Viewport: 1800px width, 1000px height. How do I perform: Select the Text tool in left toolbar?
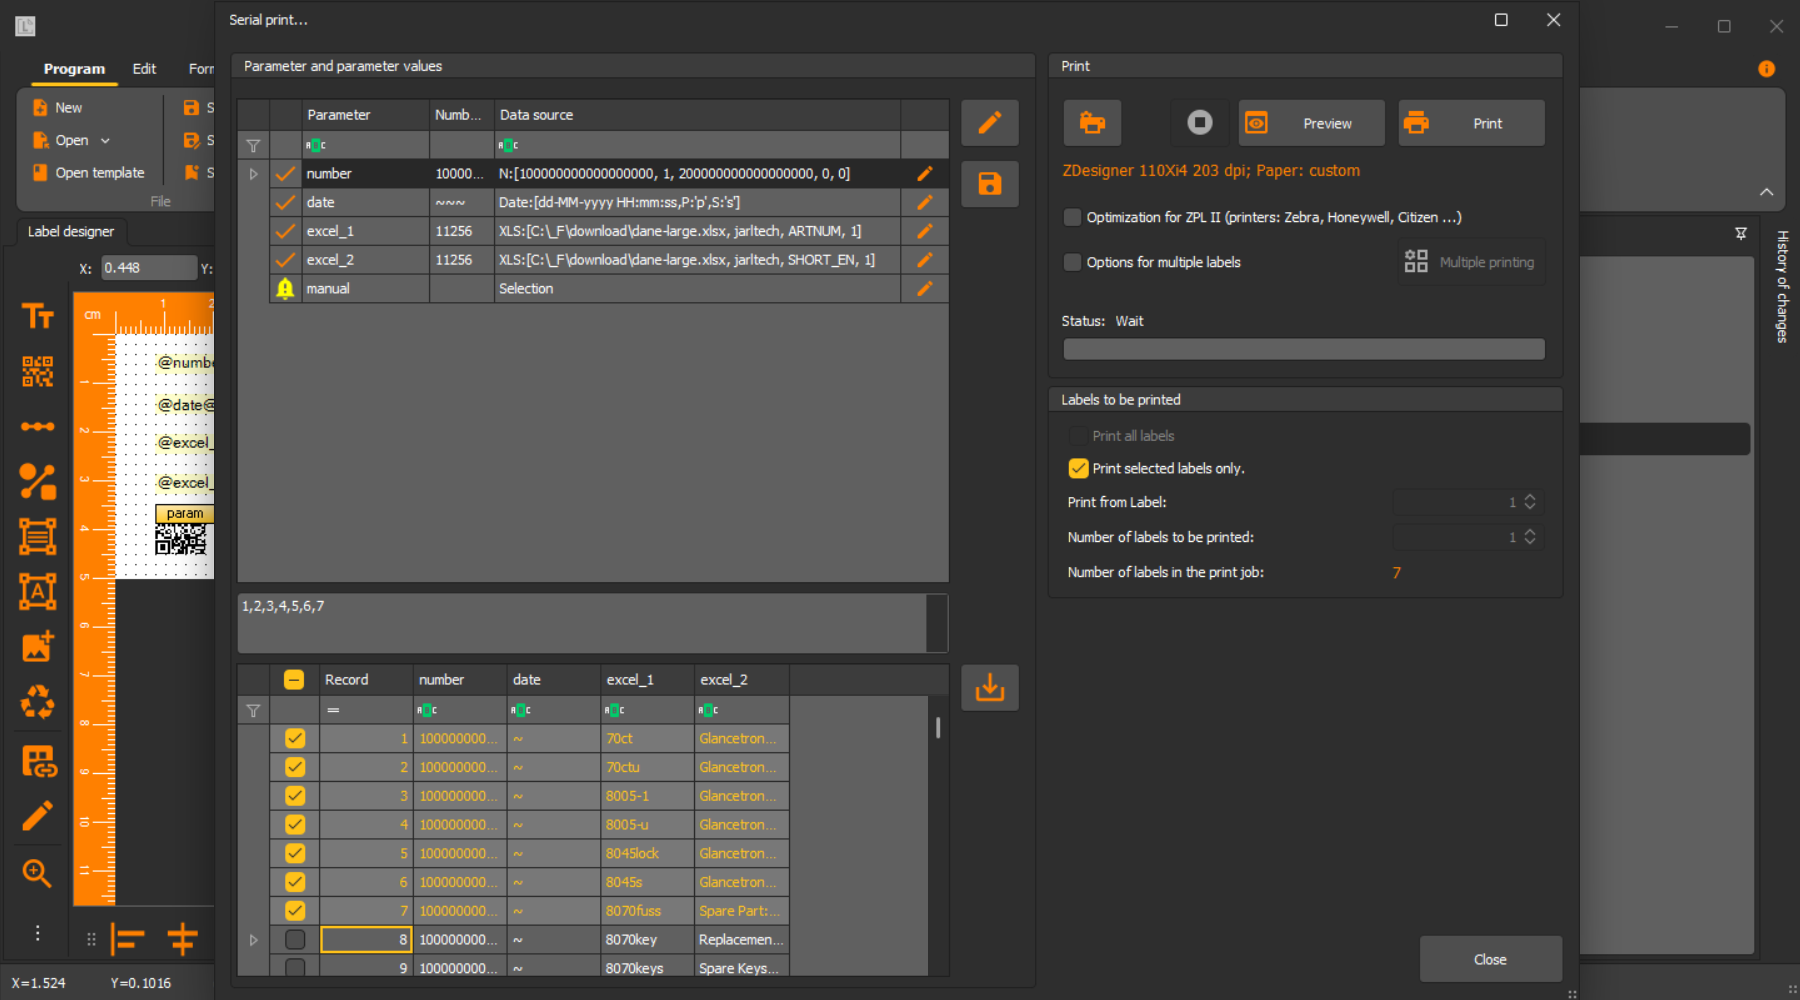(38, 317)
